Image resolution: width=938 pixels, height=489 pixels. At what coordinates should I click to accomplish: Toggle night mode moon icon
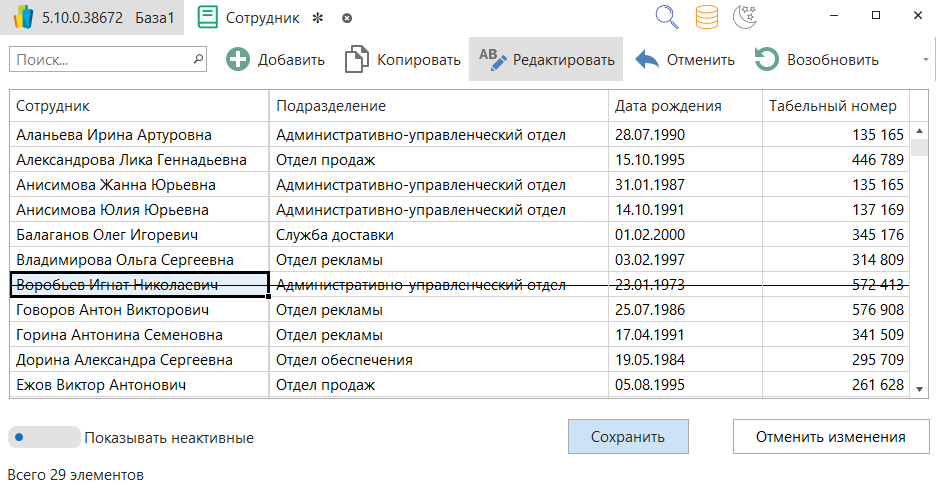746,17
